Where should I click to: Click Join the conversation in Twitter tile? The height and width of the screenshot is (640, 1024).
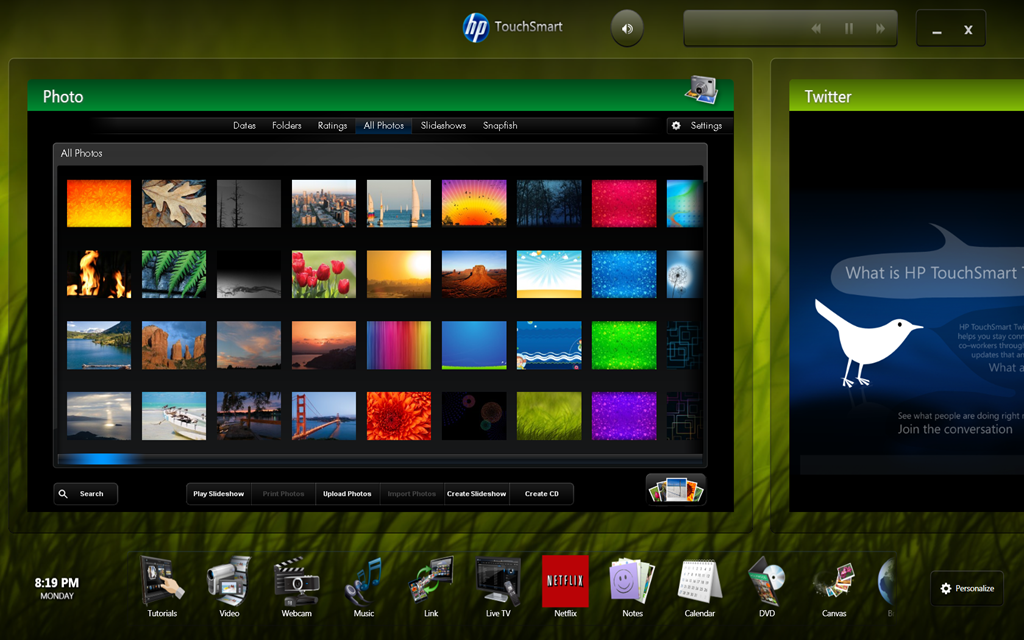(955, 429)
